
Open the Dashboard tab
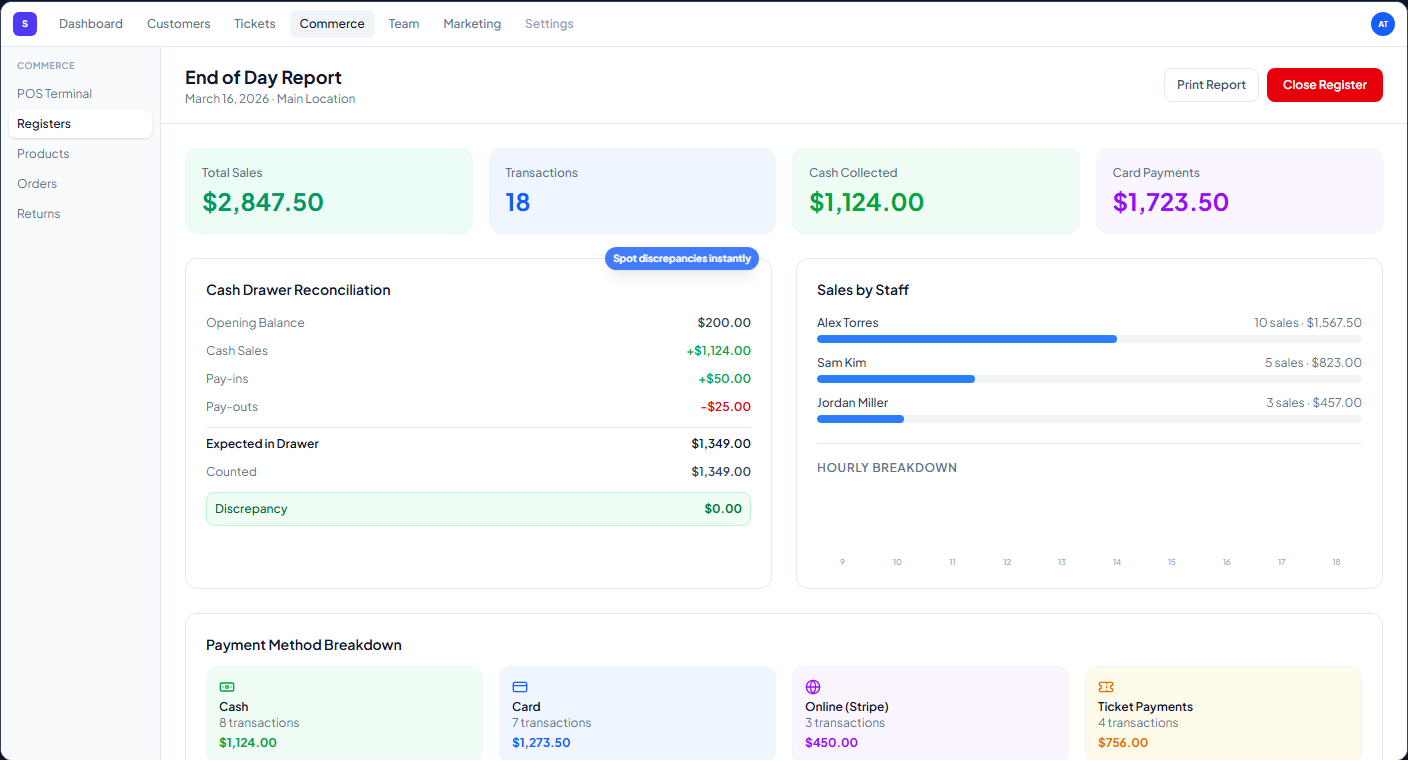[91, 24]
